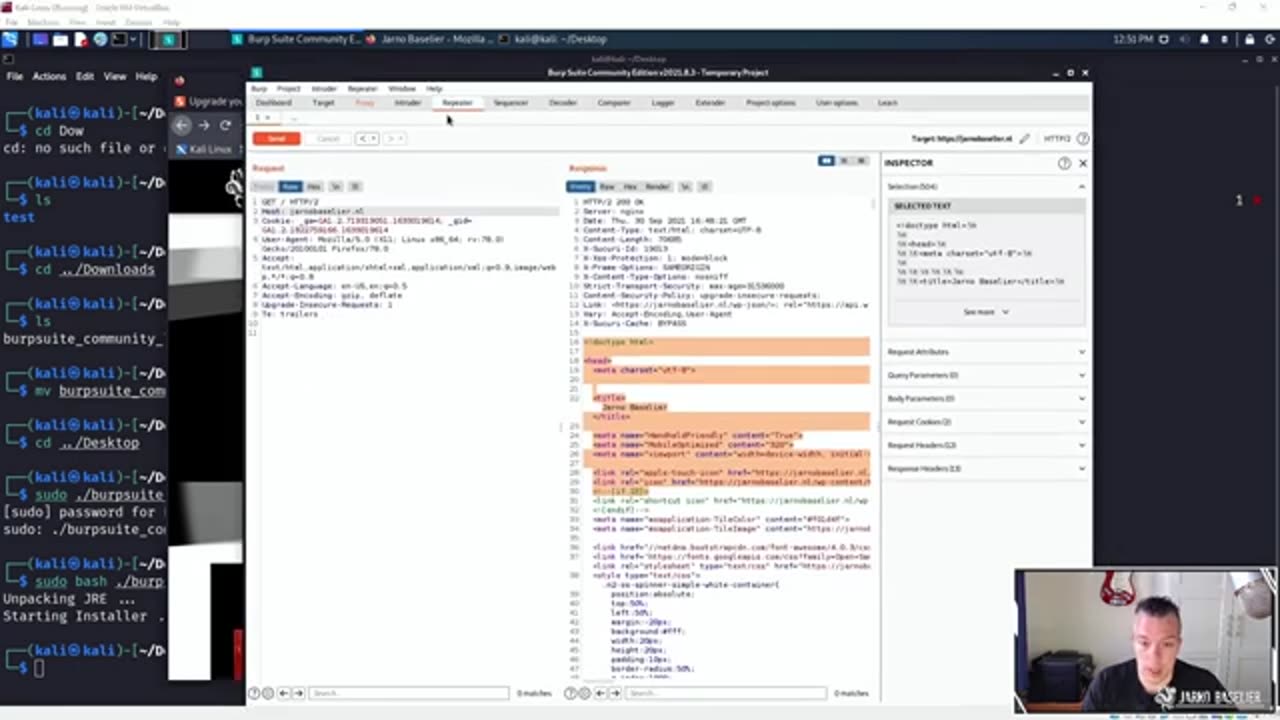Click Firefox forward arrow button
This screenshot has height=720, width=1280.
pos(204,125)
